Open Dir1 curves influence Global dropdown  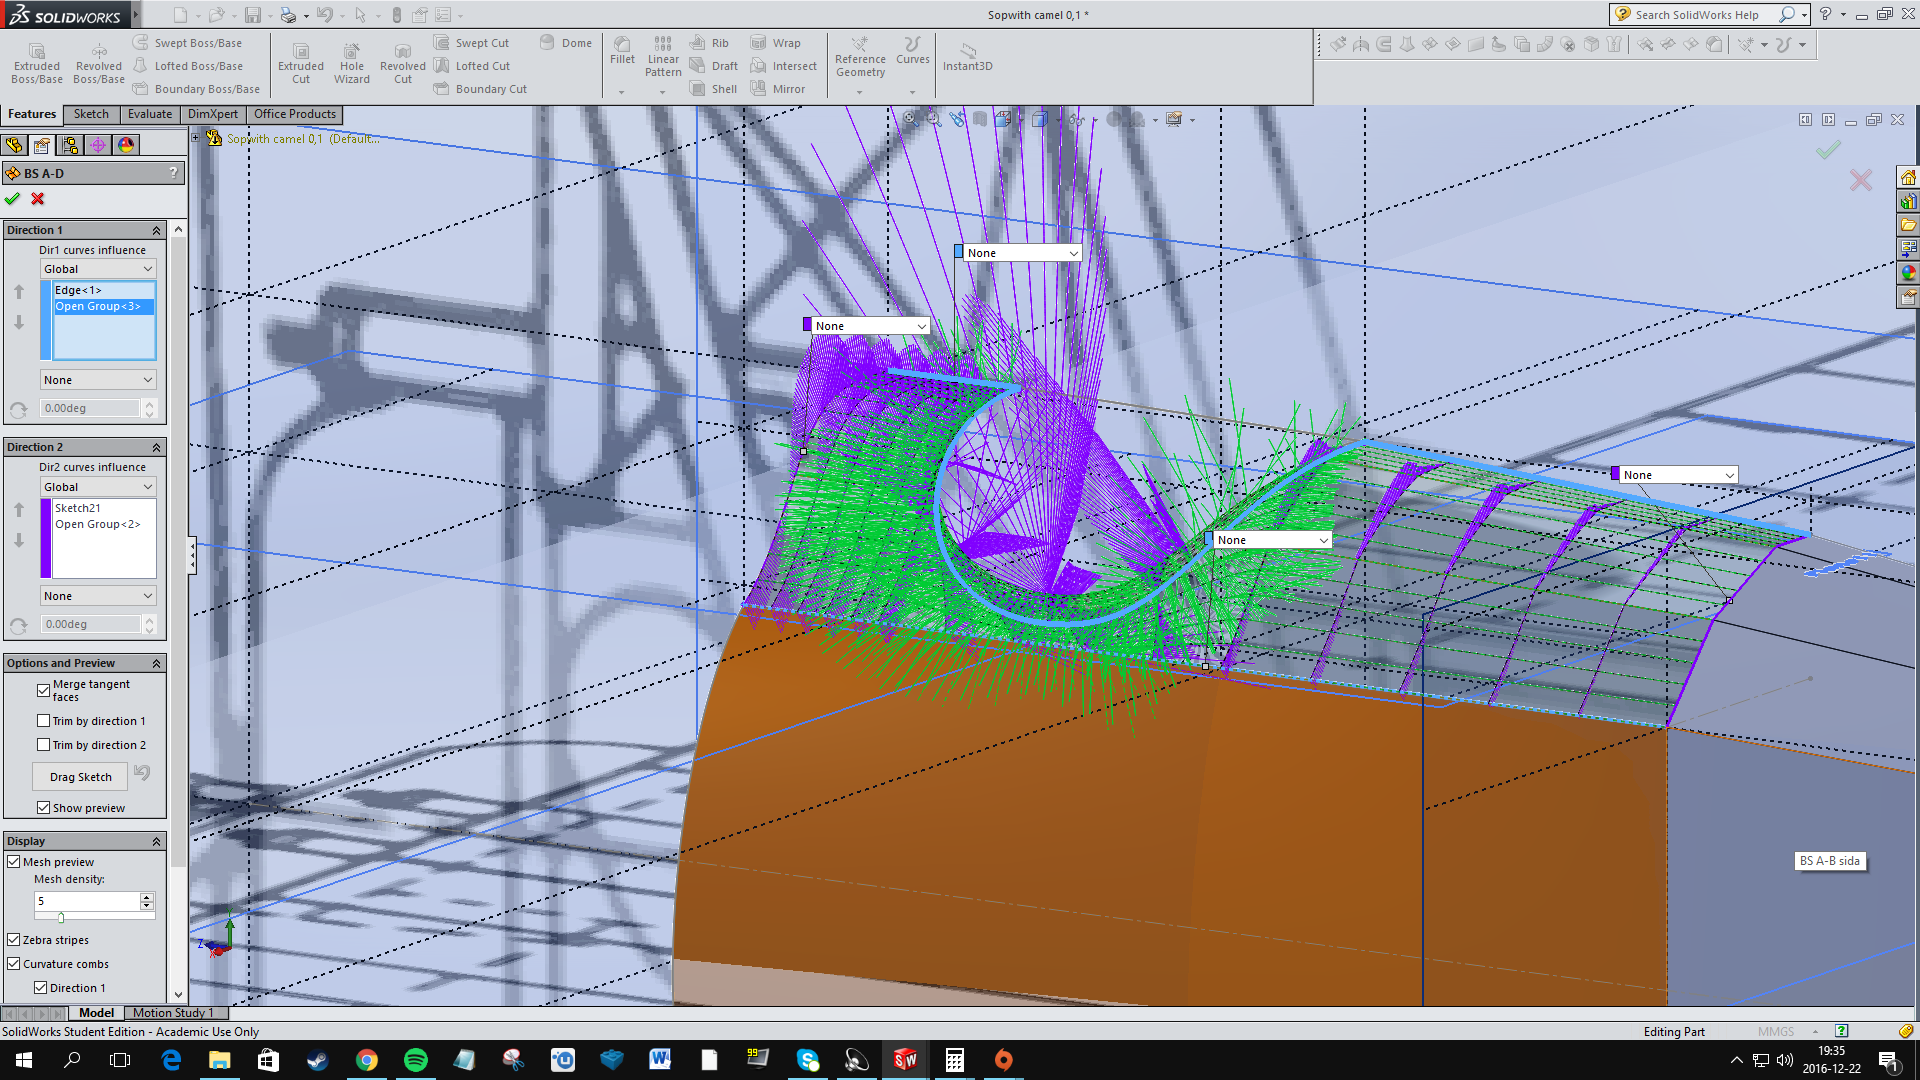tap(98, 269)
